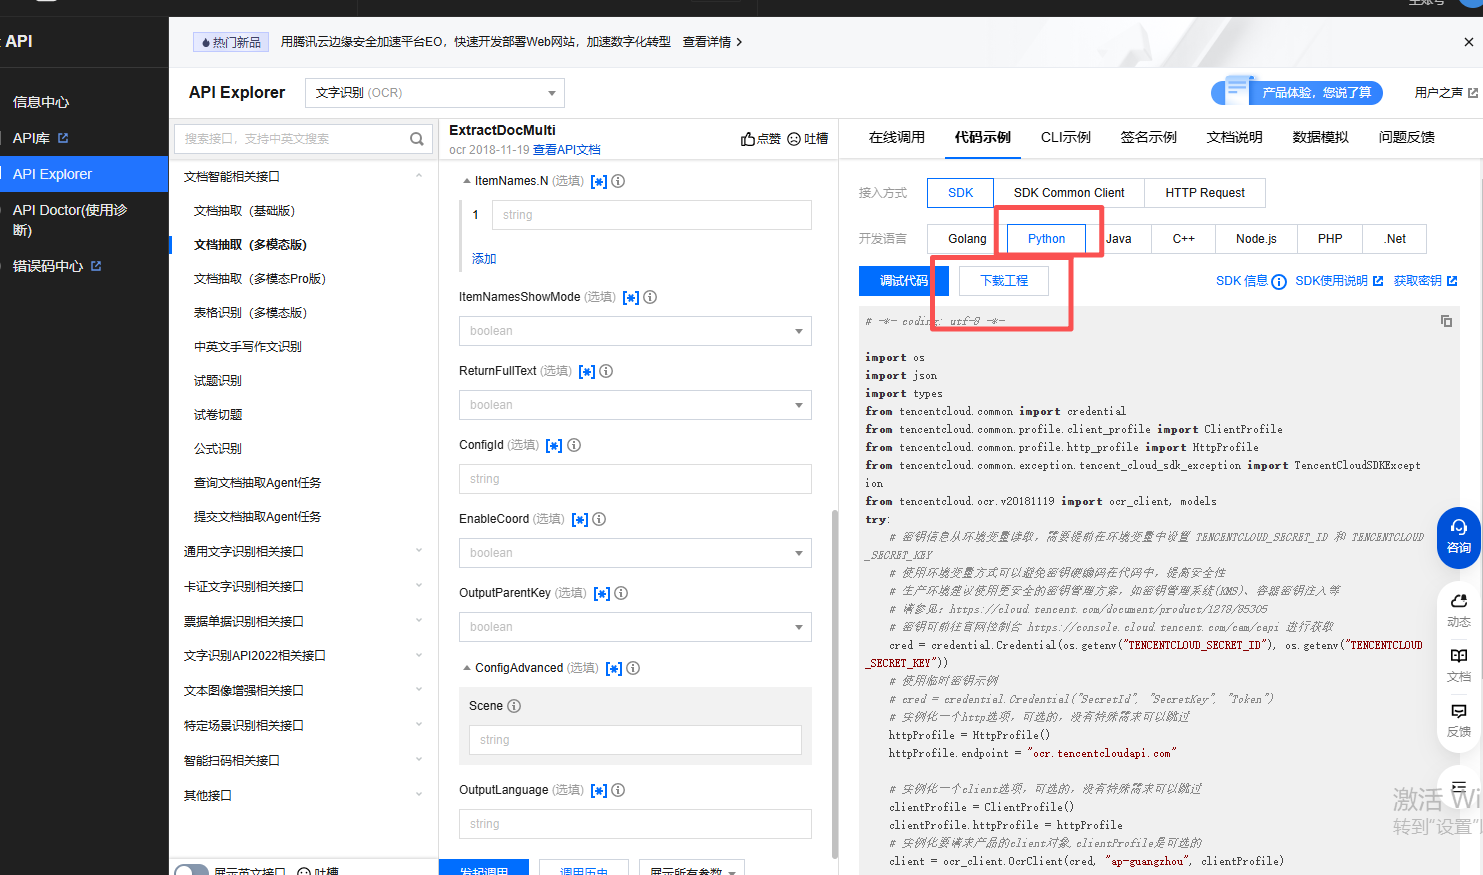Screen dimensions: 1483x875
Task: Click the [*] icon next to ReturnFullText
Action: [x=587, y=371]
